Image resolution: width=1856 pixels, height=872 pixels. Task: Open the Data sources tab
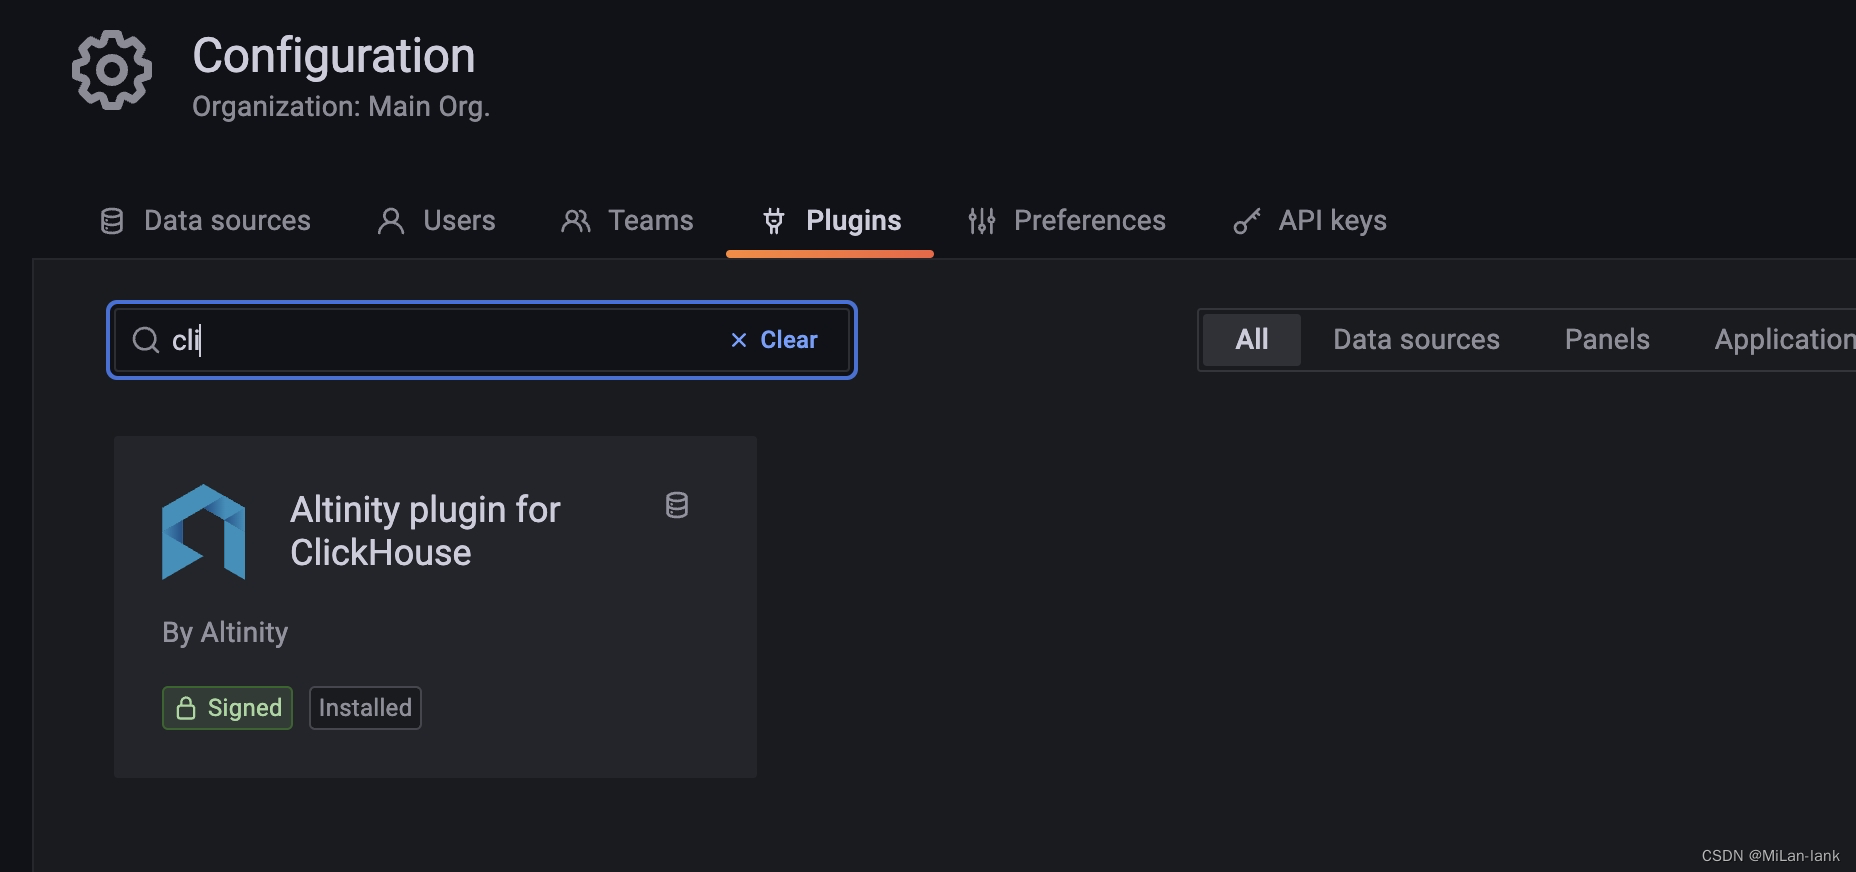click(x=206, y=220)
